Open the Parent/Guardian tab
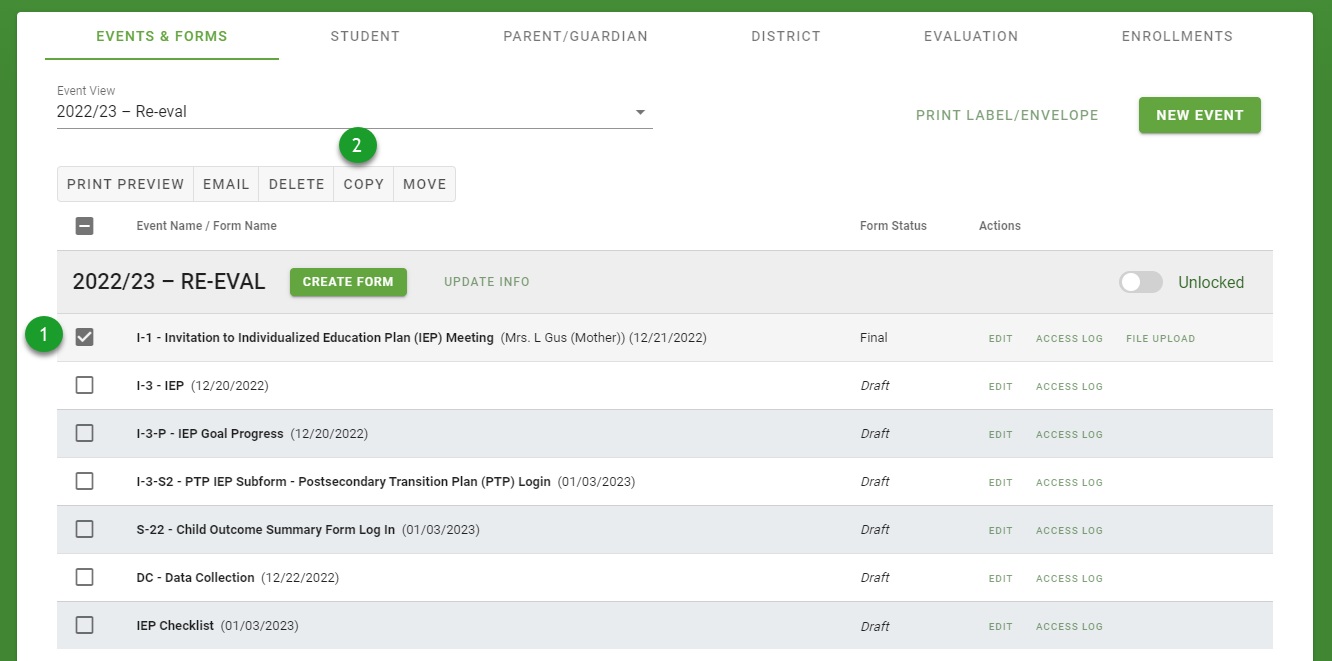The image size is (1332, 661). tap(575, 36)
